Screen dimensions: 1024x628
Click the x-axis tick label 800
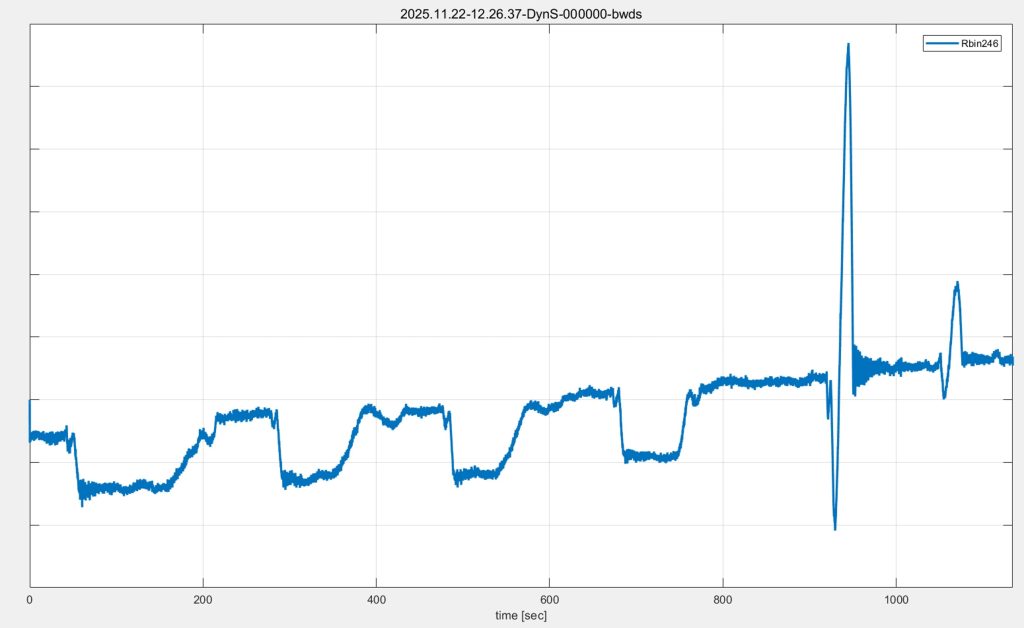pyautogui.click(x=722, y=599)
